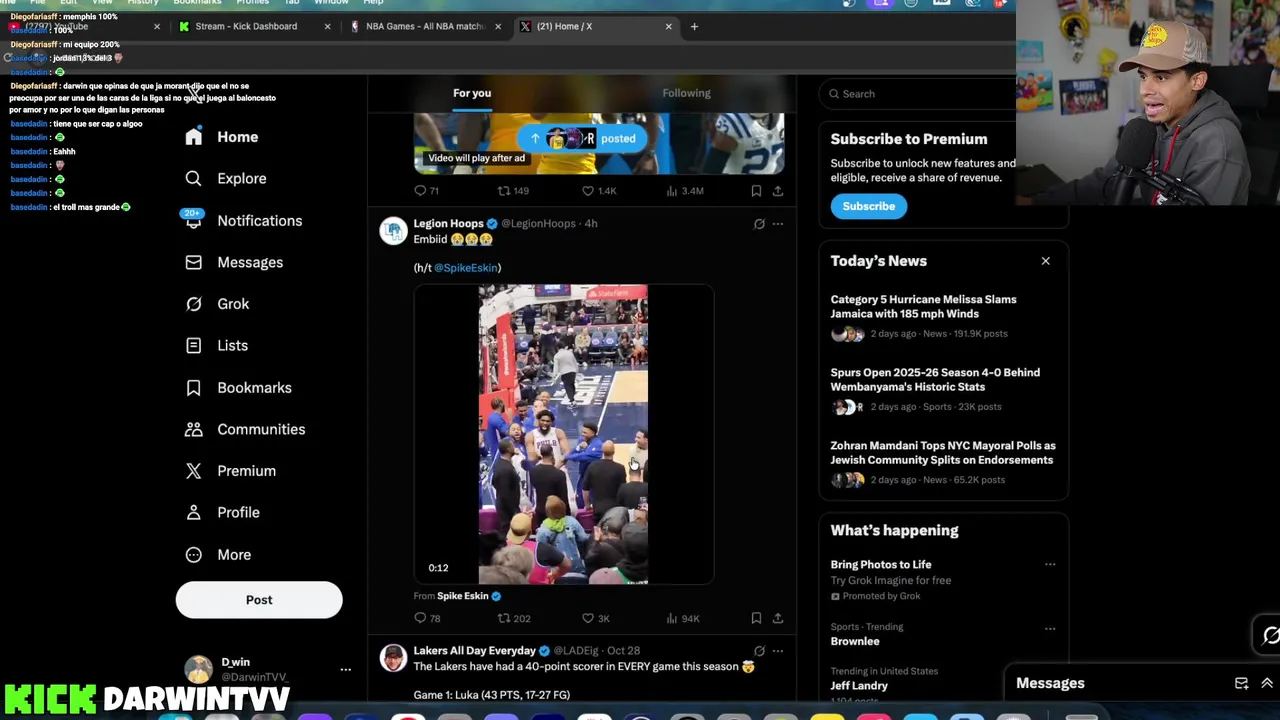Screen dimensions: 1280x720
Task: Open Bring Photos to Life promoted trend
Action: click(880, 565)
